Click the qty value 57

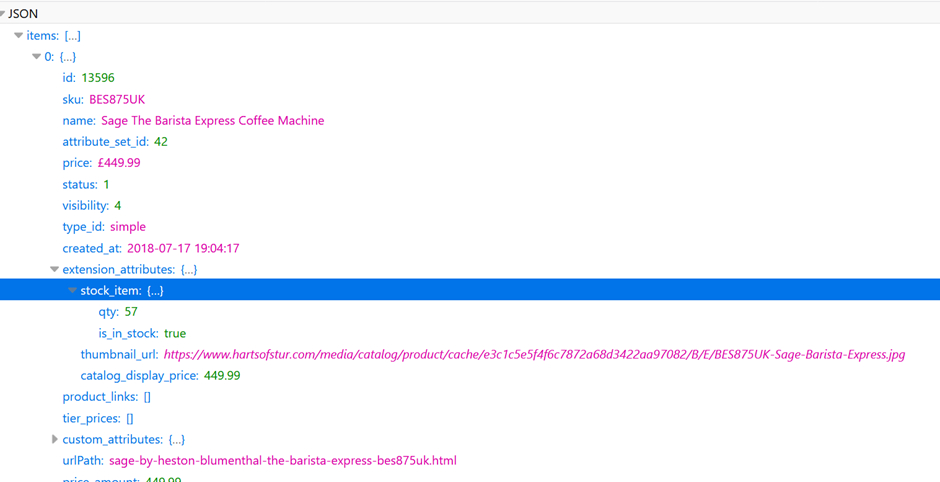(131, 312)
